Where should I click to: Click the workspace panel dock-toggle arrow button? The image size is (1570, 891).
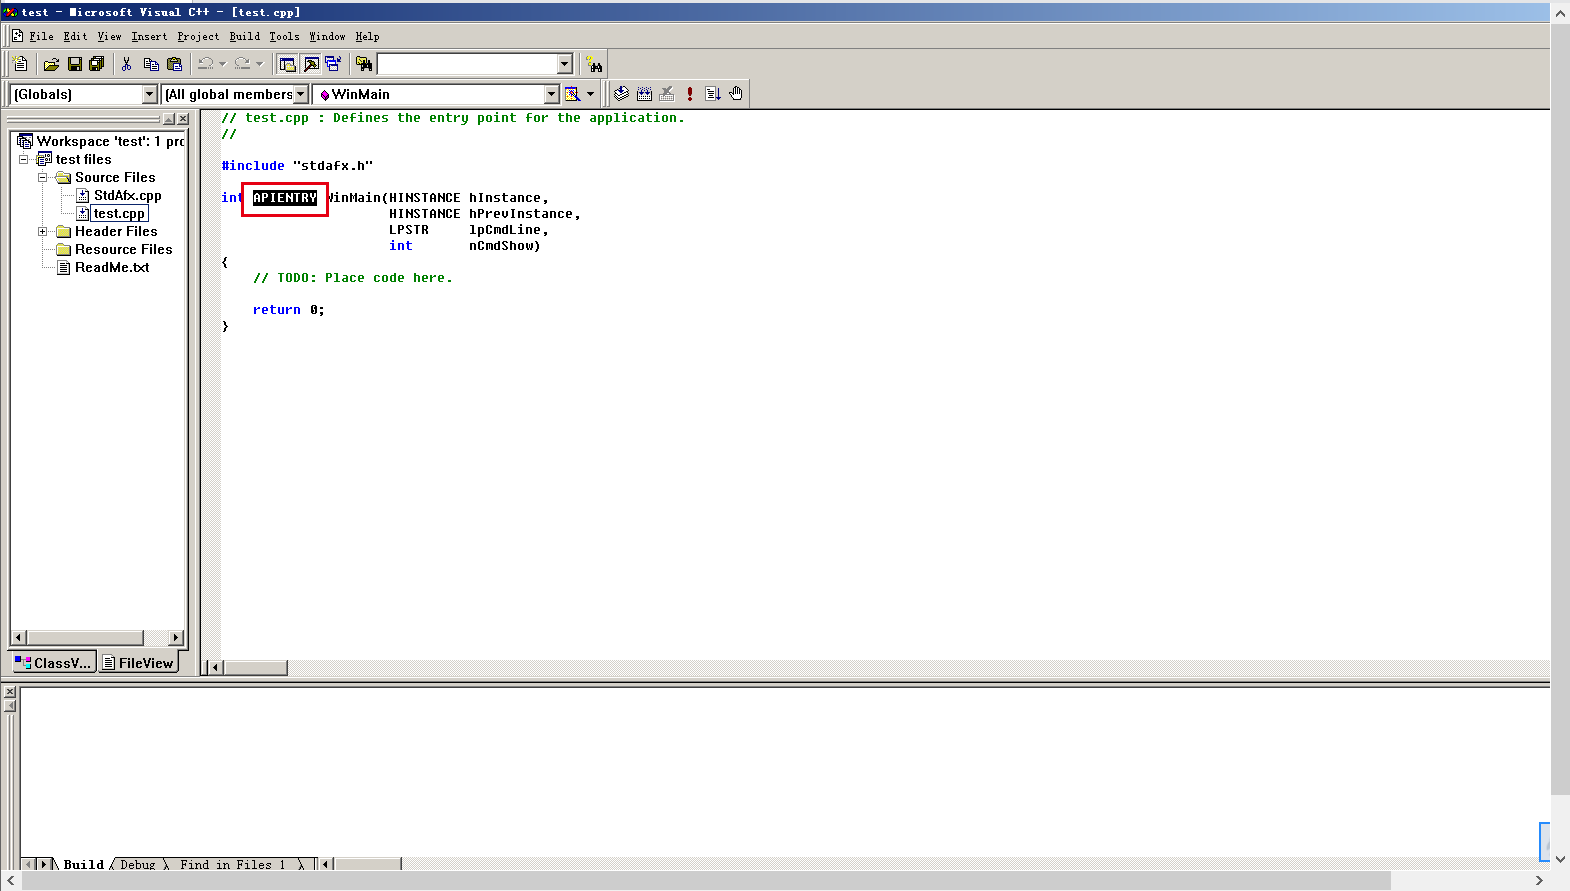click(x=169, y=119)
